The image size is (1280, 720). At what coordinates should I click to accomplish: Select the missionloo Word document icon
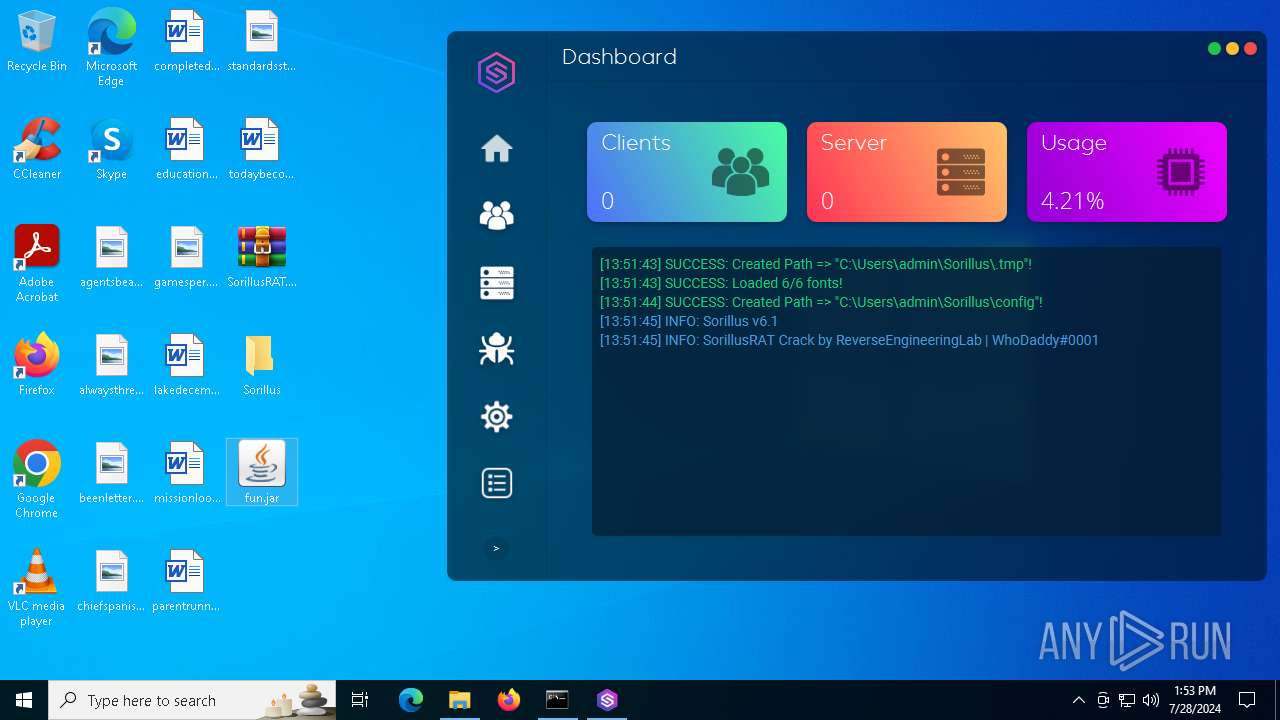(x=186, y=472)
